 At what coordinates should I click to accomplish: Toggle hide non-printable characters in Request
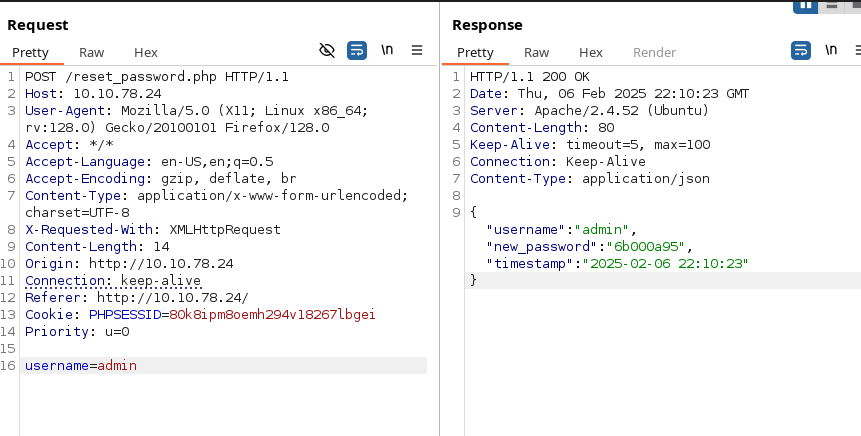tap(327, 51)
